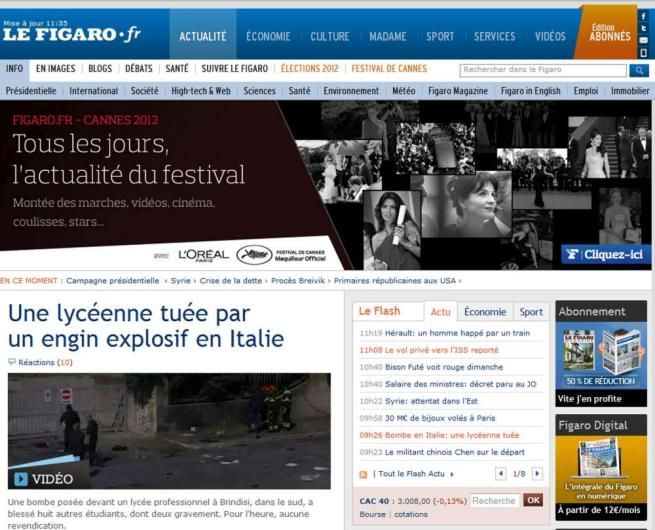
Task: Play the video icon on article photo
Action: tap(20, 479)
